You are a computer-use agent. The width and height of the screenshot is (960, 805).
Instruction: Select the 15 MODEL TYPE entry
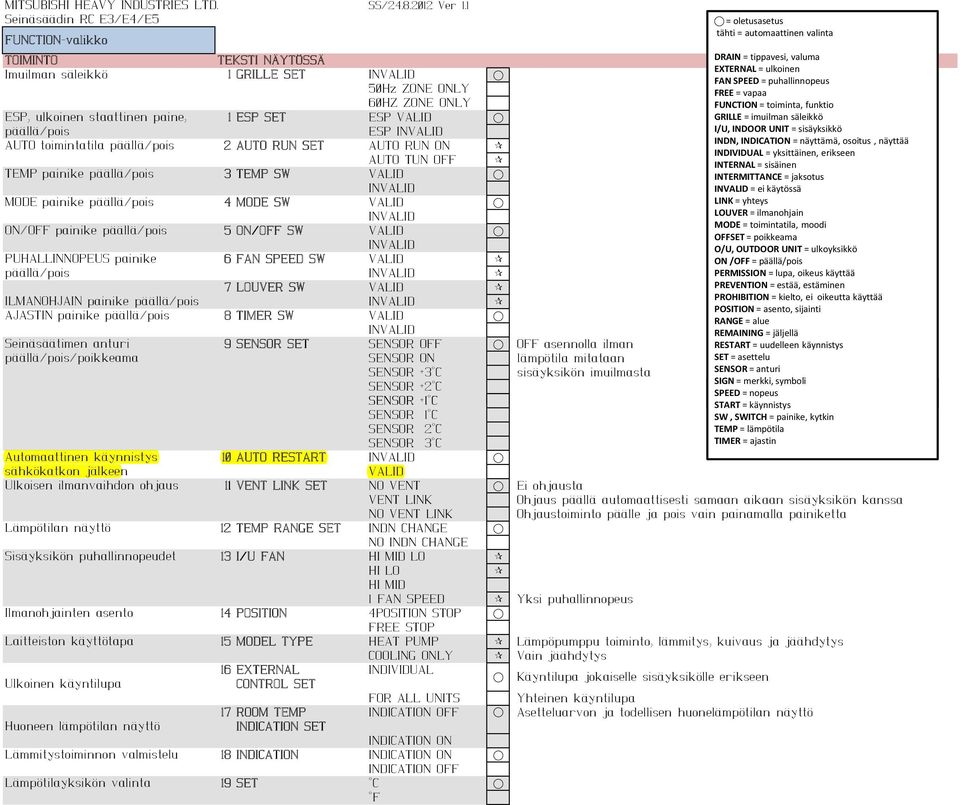click(266, 642)
